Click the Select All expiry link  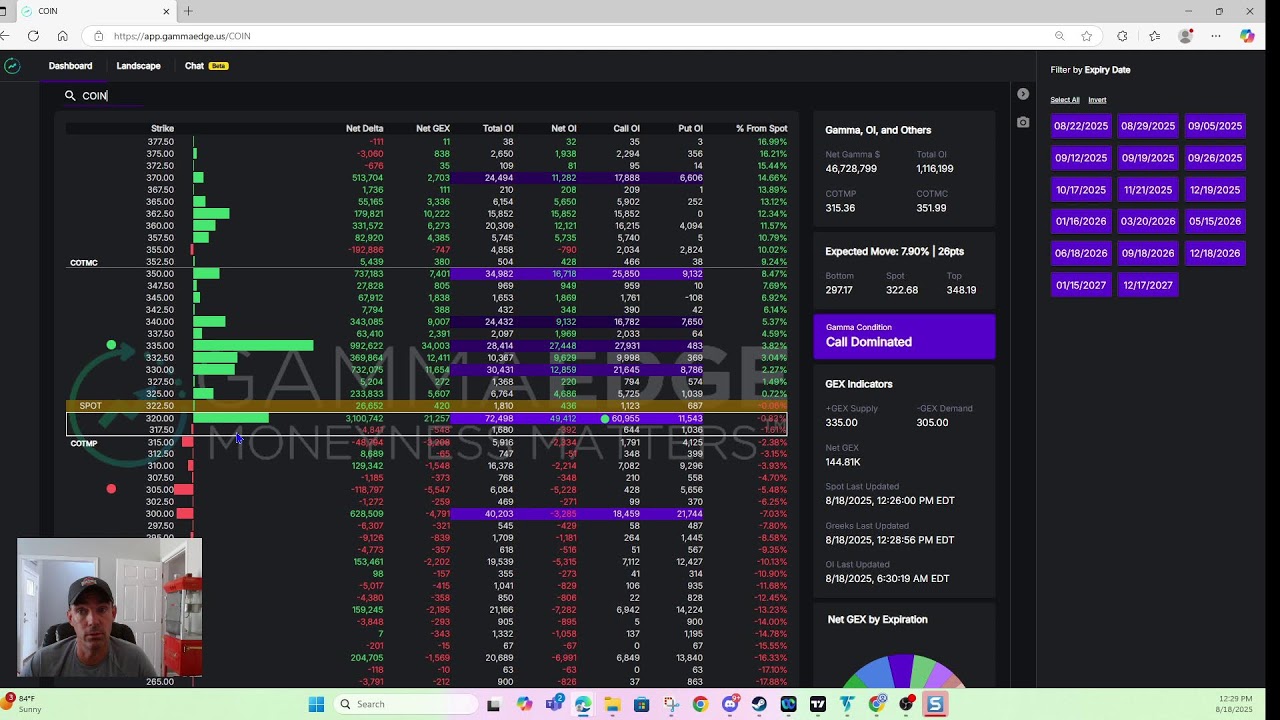[x=1065, y=100]
